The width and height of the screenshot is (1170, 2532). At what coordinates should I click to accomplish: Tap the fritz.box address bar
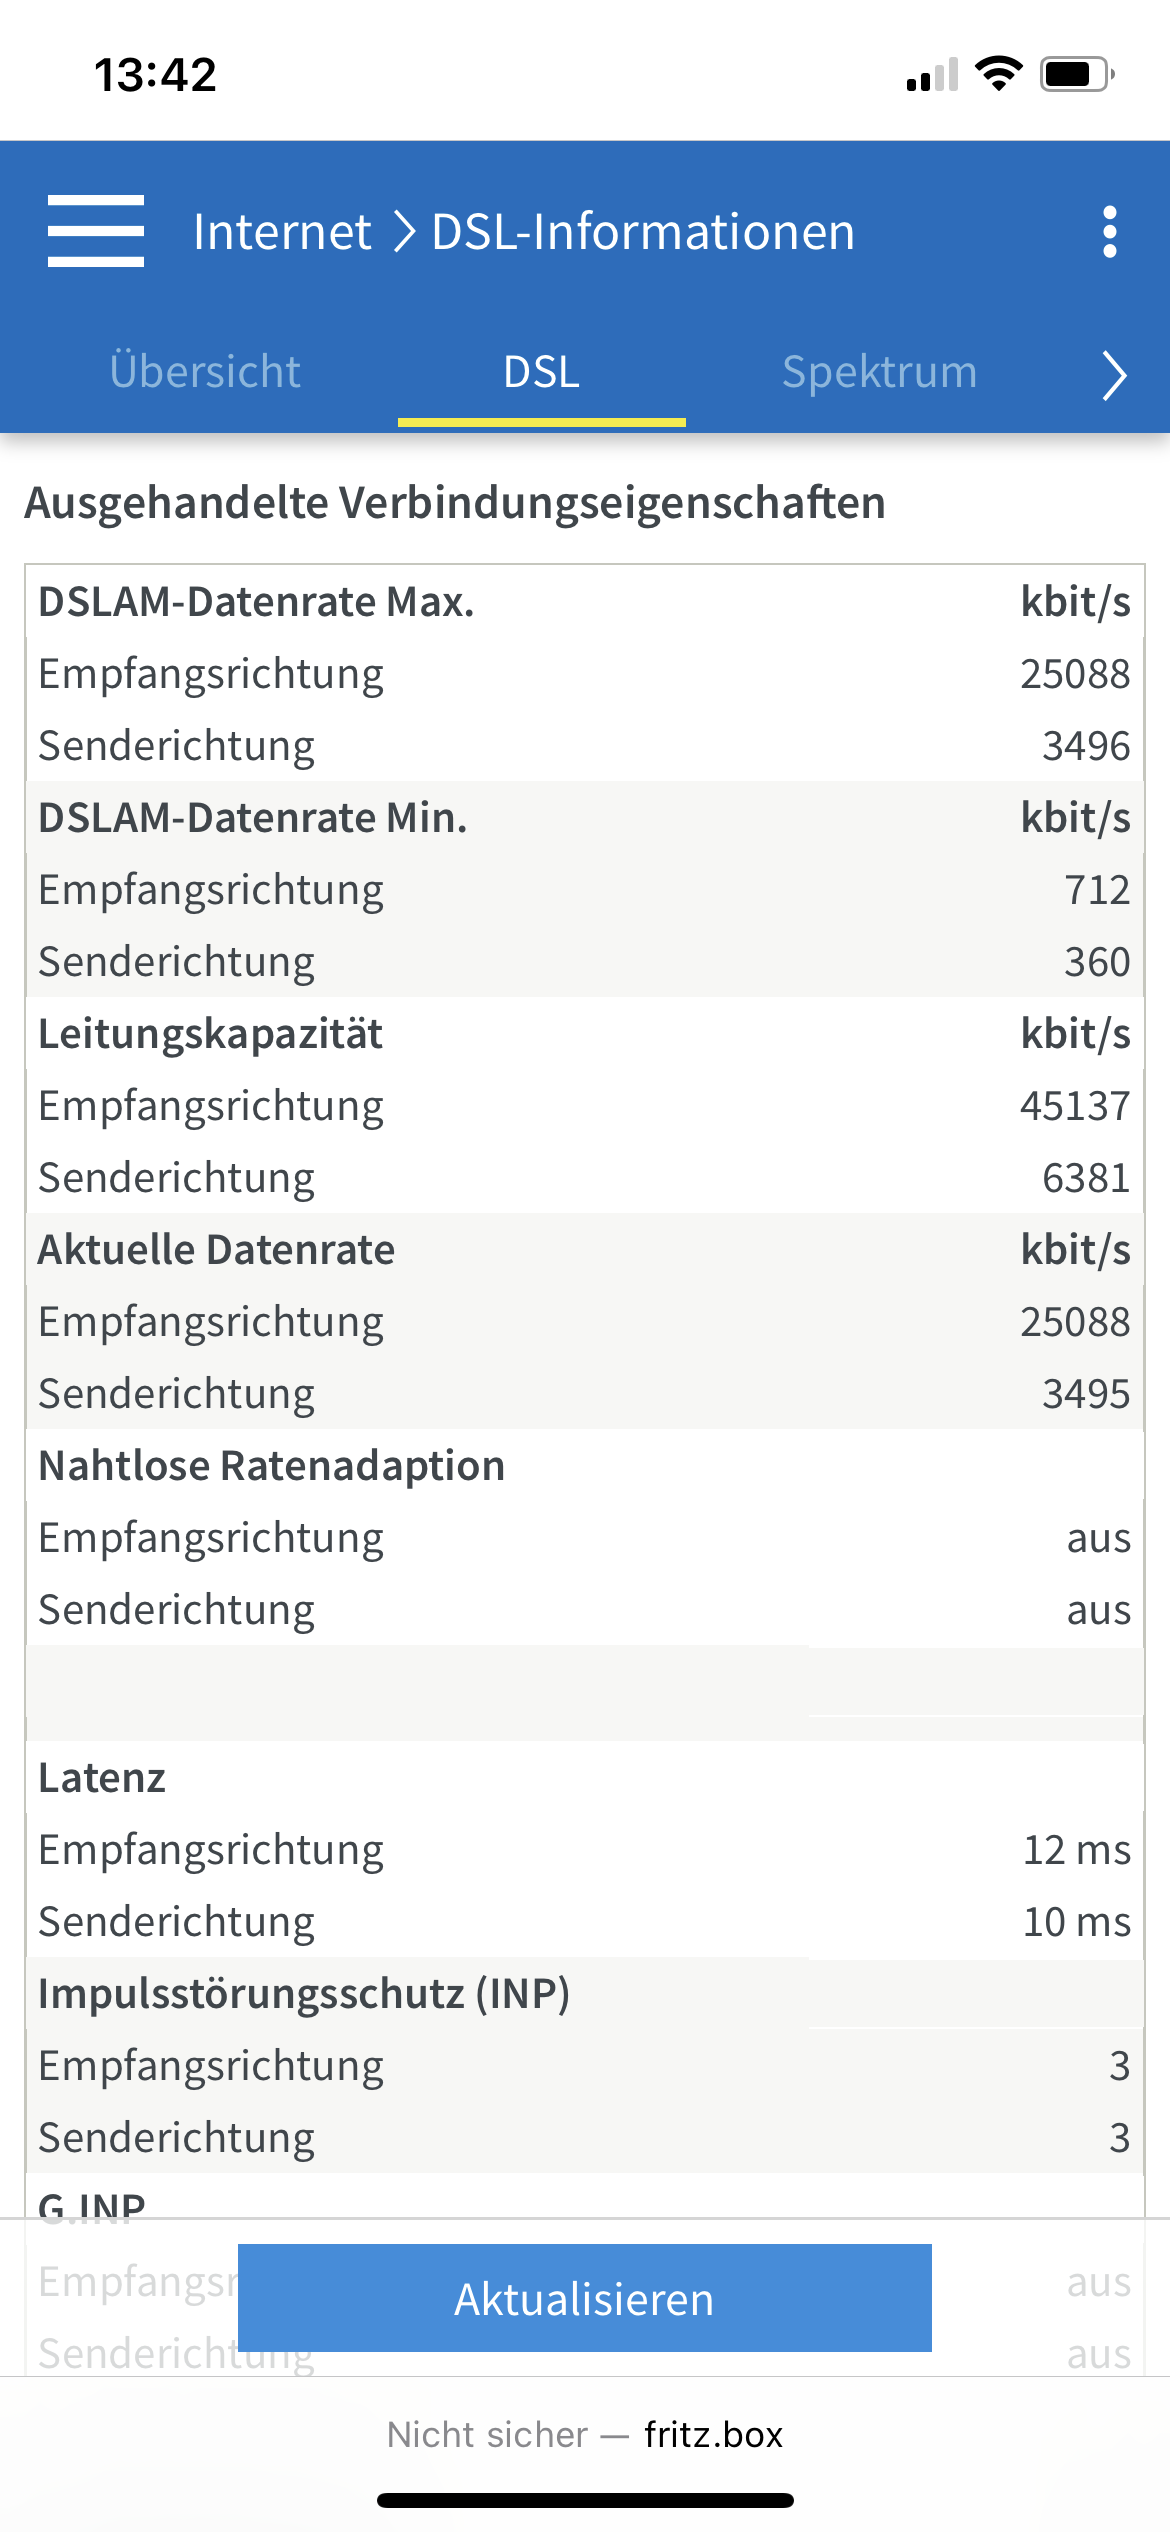coord(585,2434)
